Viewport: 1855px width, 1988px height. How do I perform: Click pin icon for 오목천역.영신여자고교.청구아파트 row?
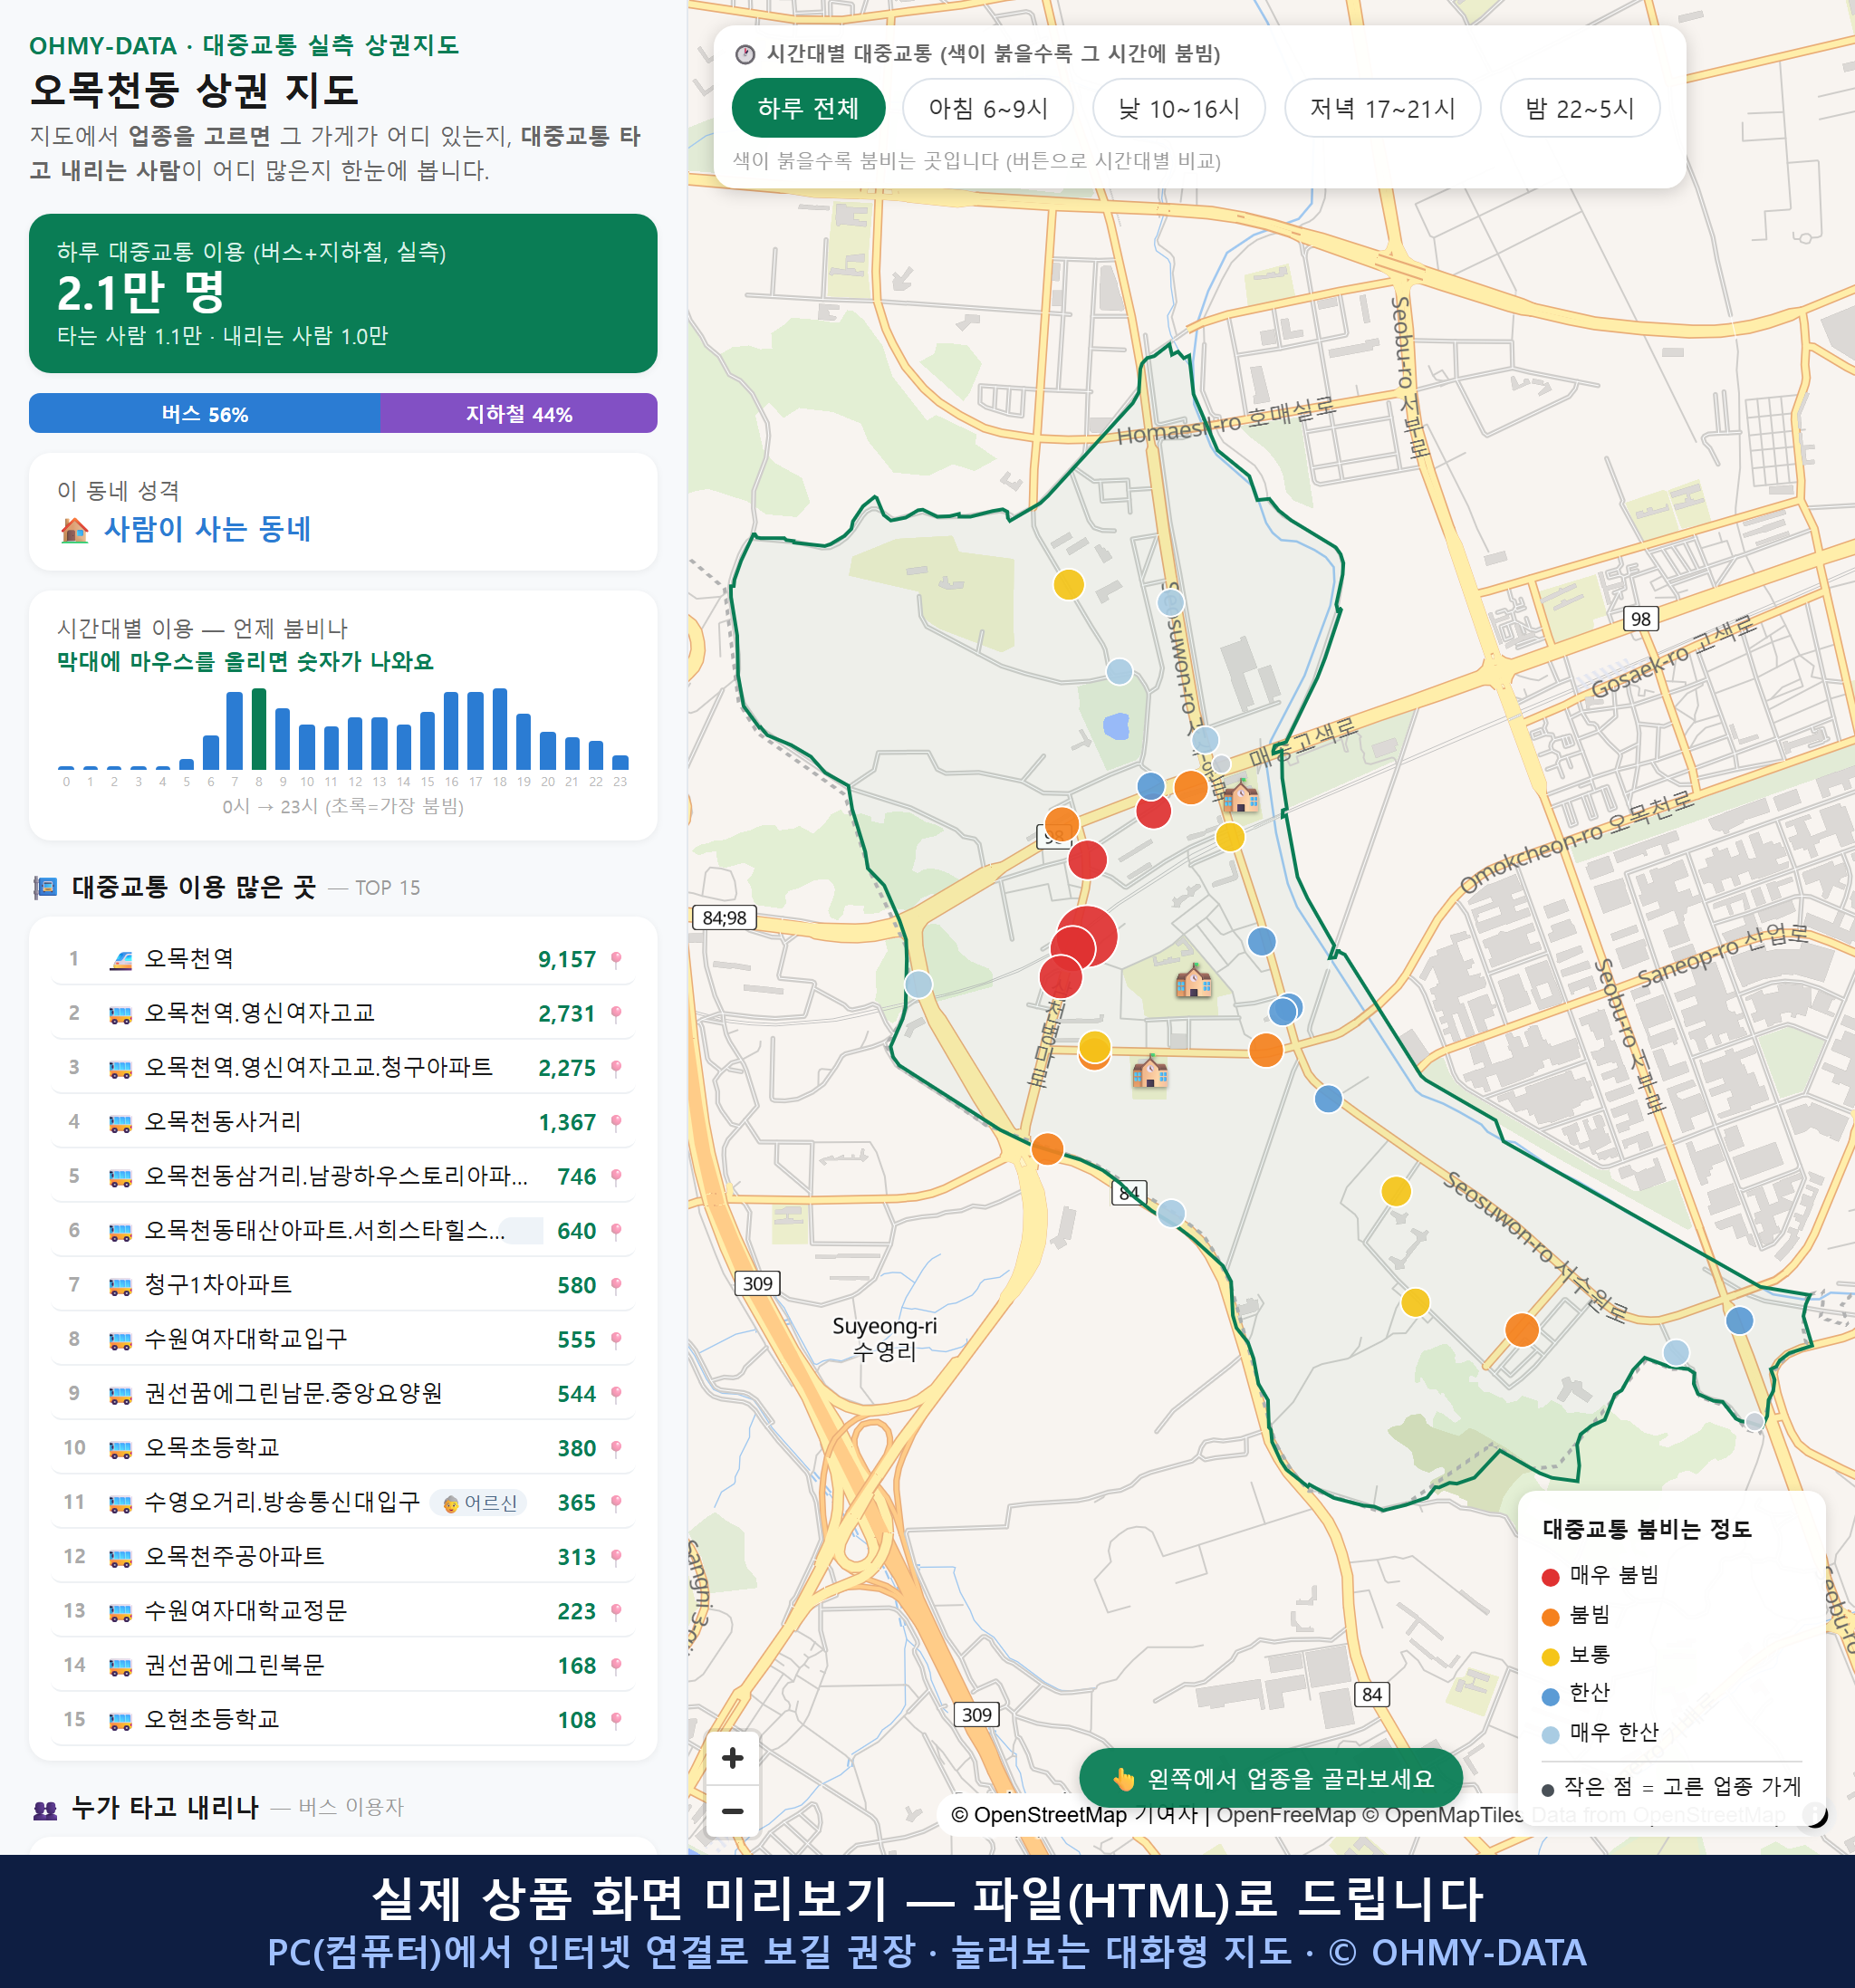point(616,1068)
